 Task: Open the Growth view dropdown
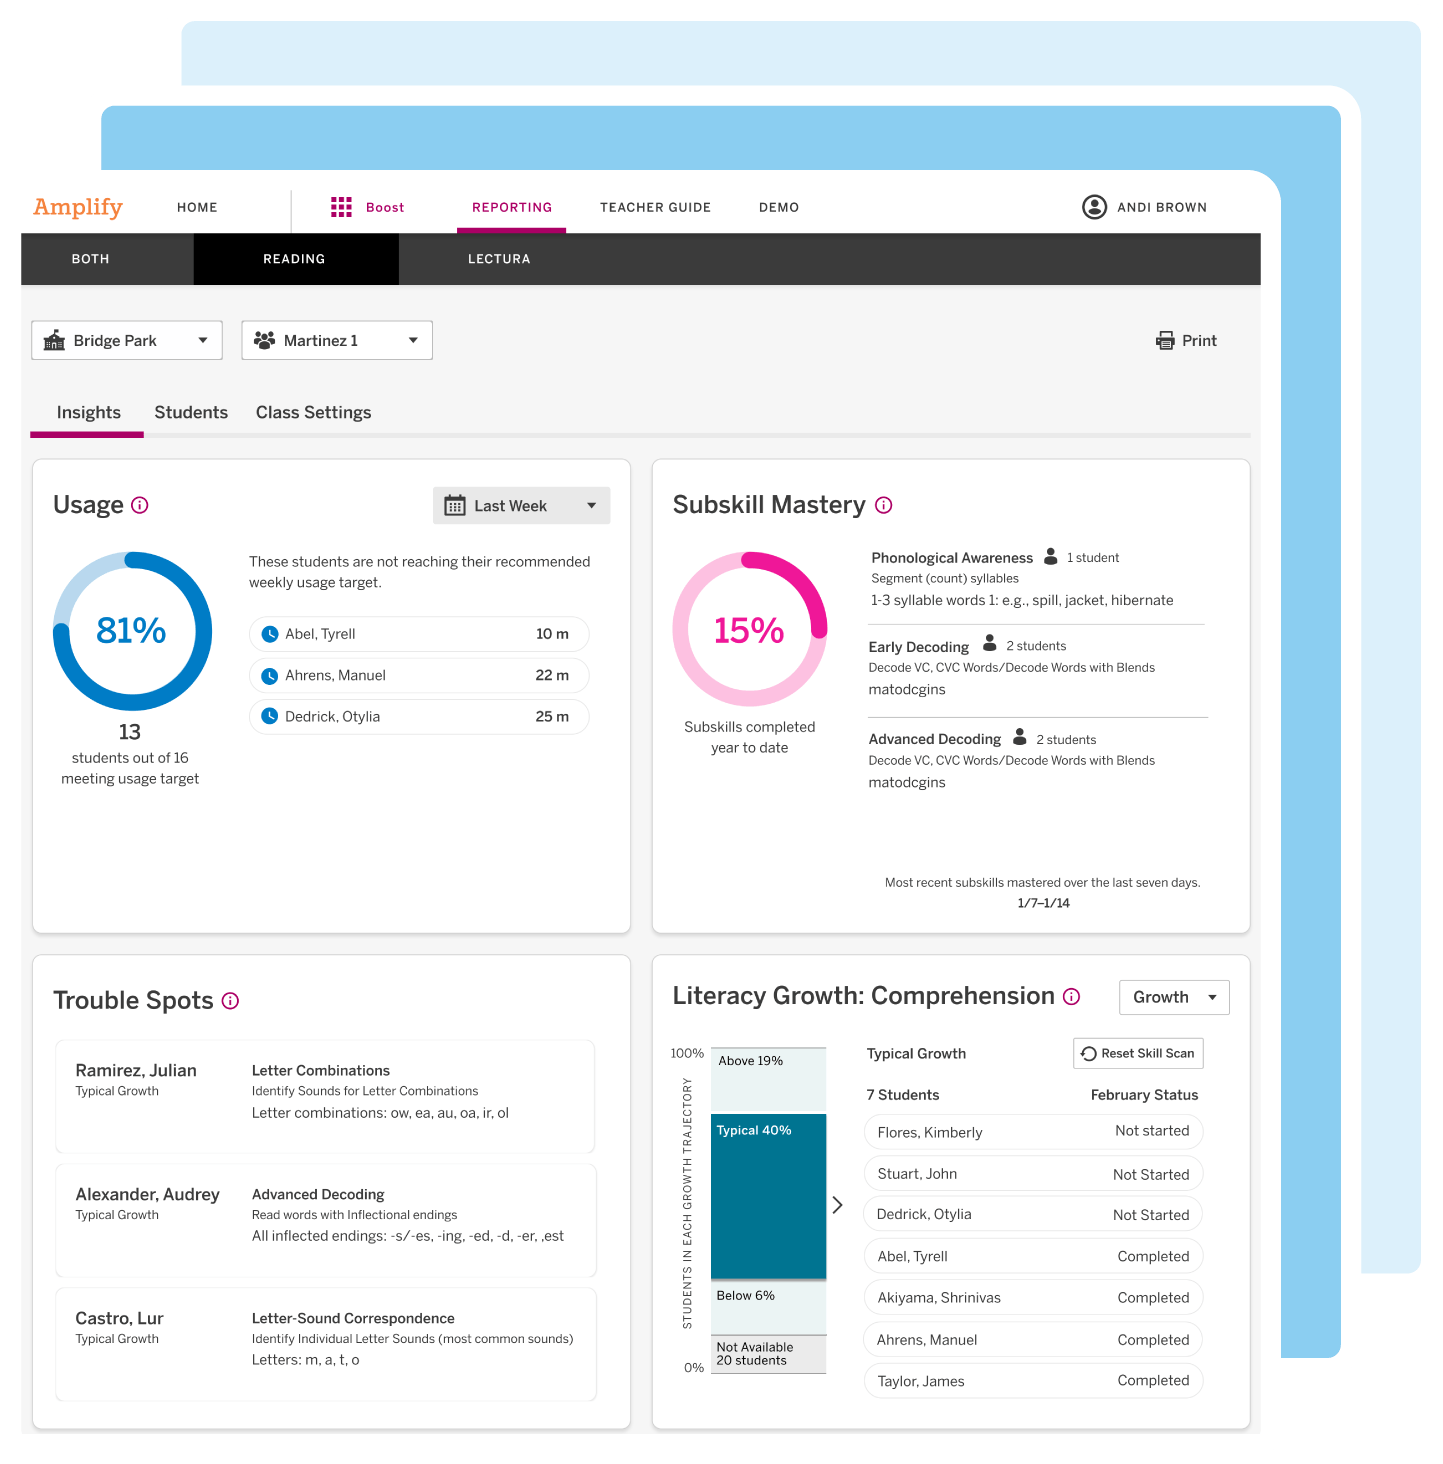point(1174,997)
